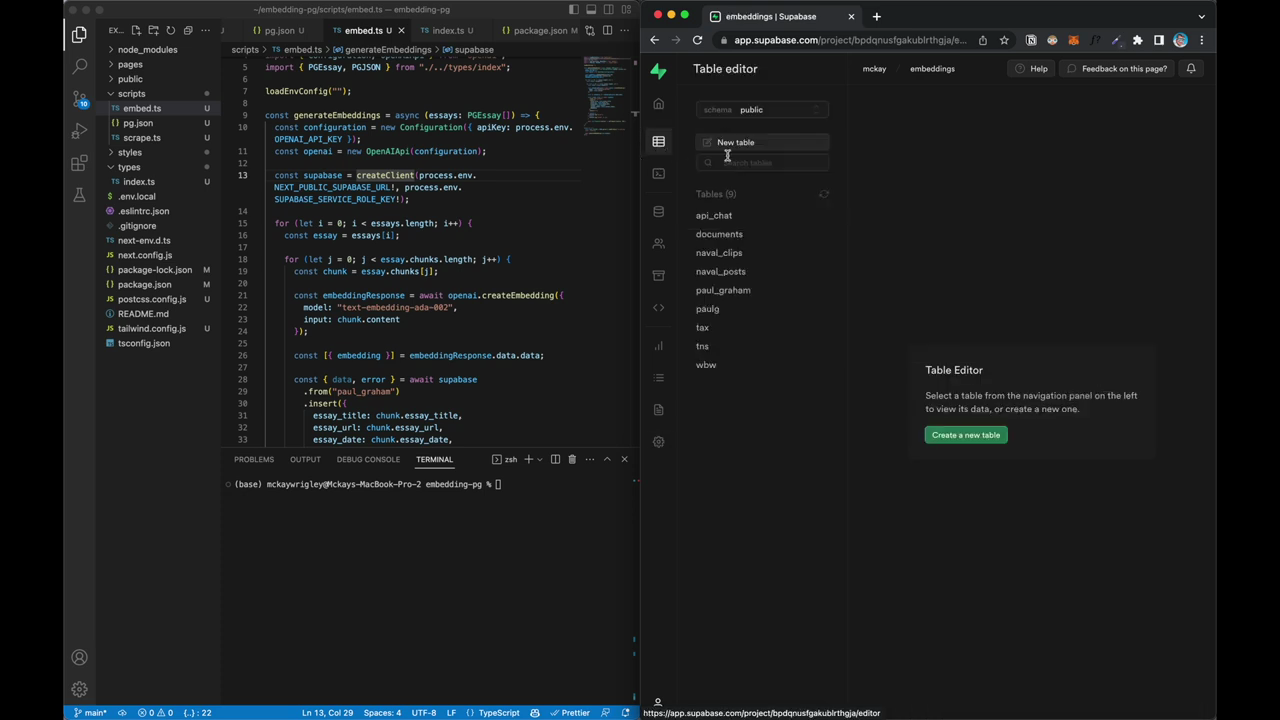
Task: Split the terminal panel
Action: coord(555,459)
